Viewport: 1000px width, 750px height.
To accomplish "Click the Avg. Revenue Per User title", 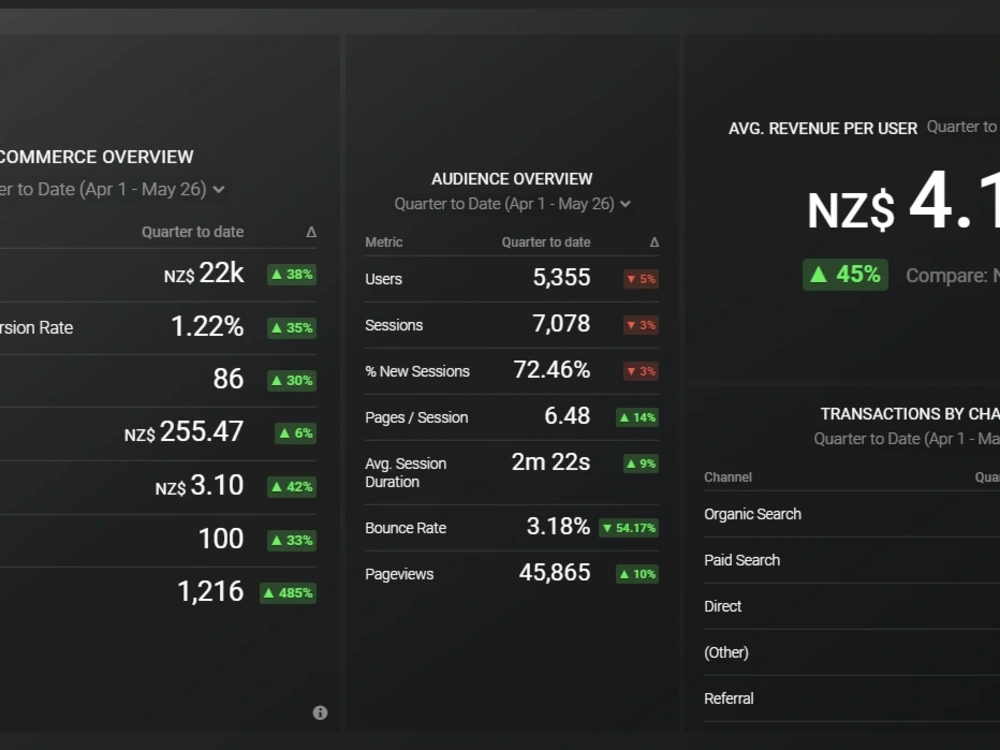I will point(823,129).
